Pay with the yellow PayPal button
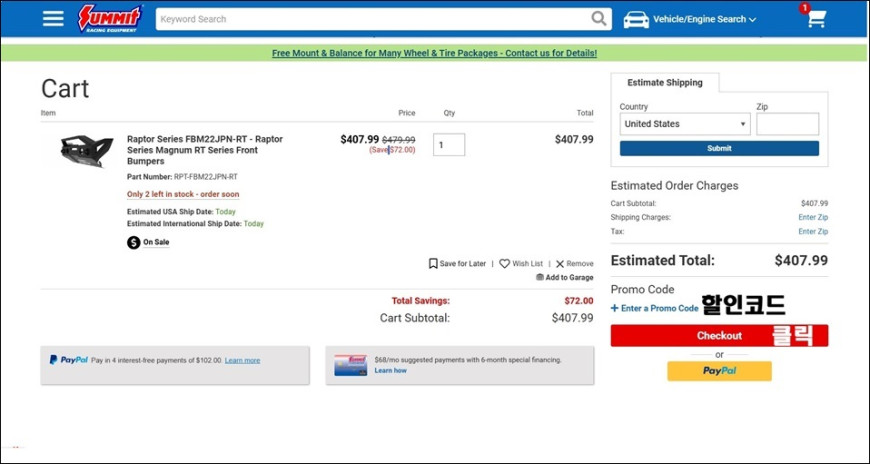 [719, 371]
